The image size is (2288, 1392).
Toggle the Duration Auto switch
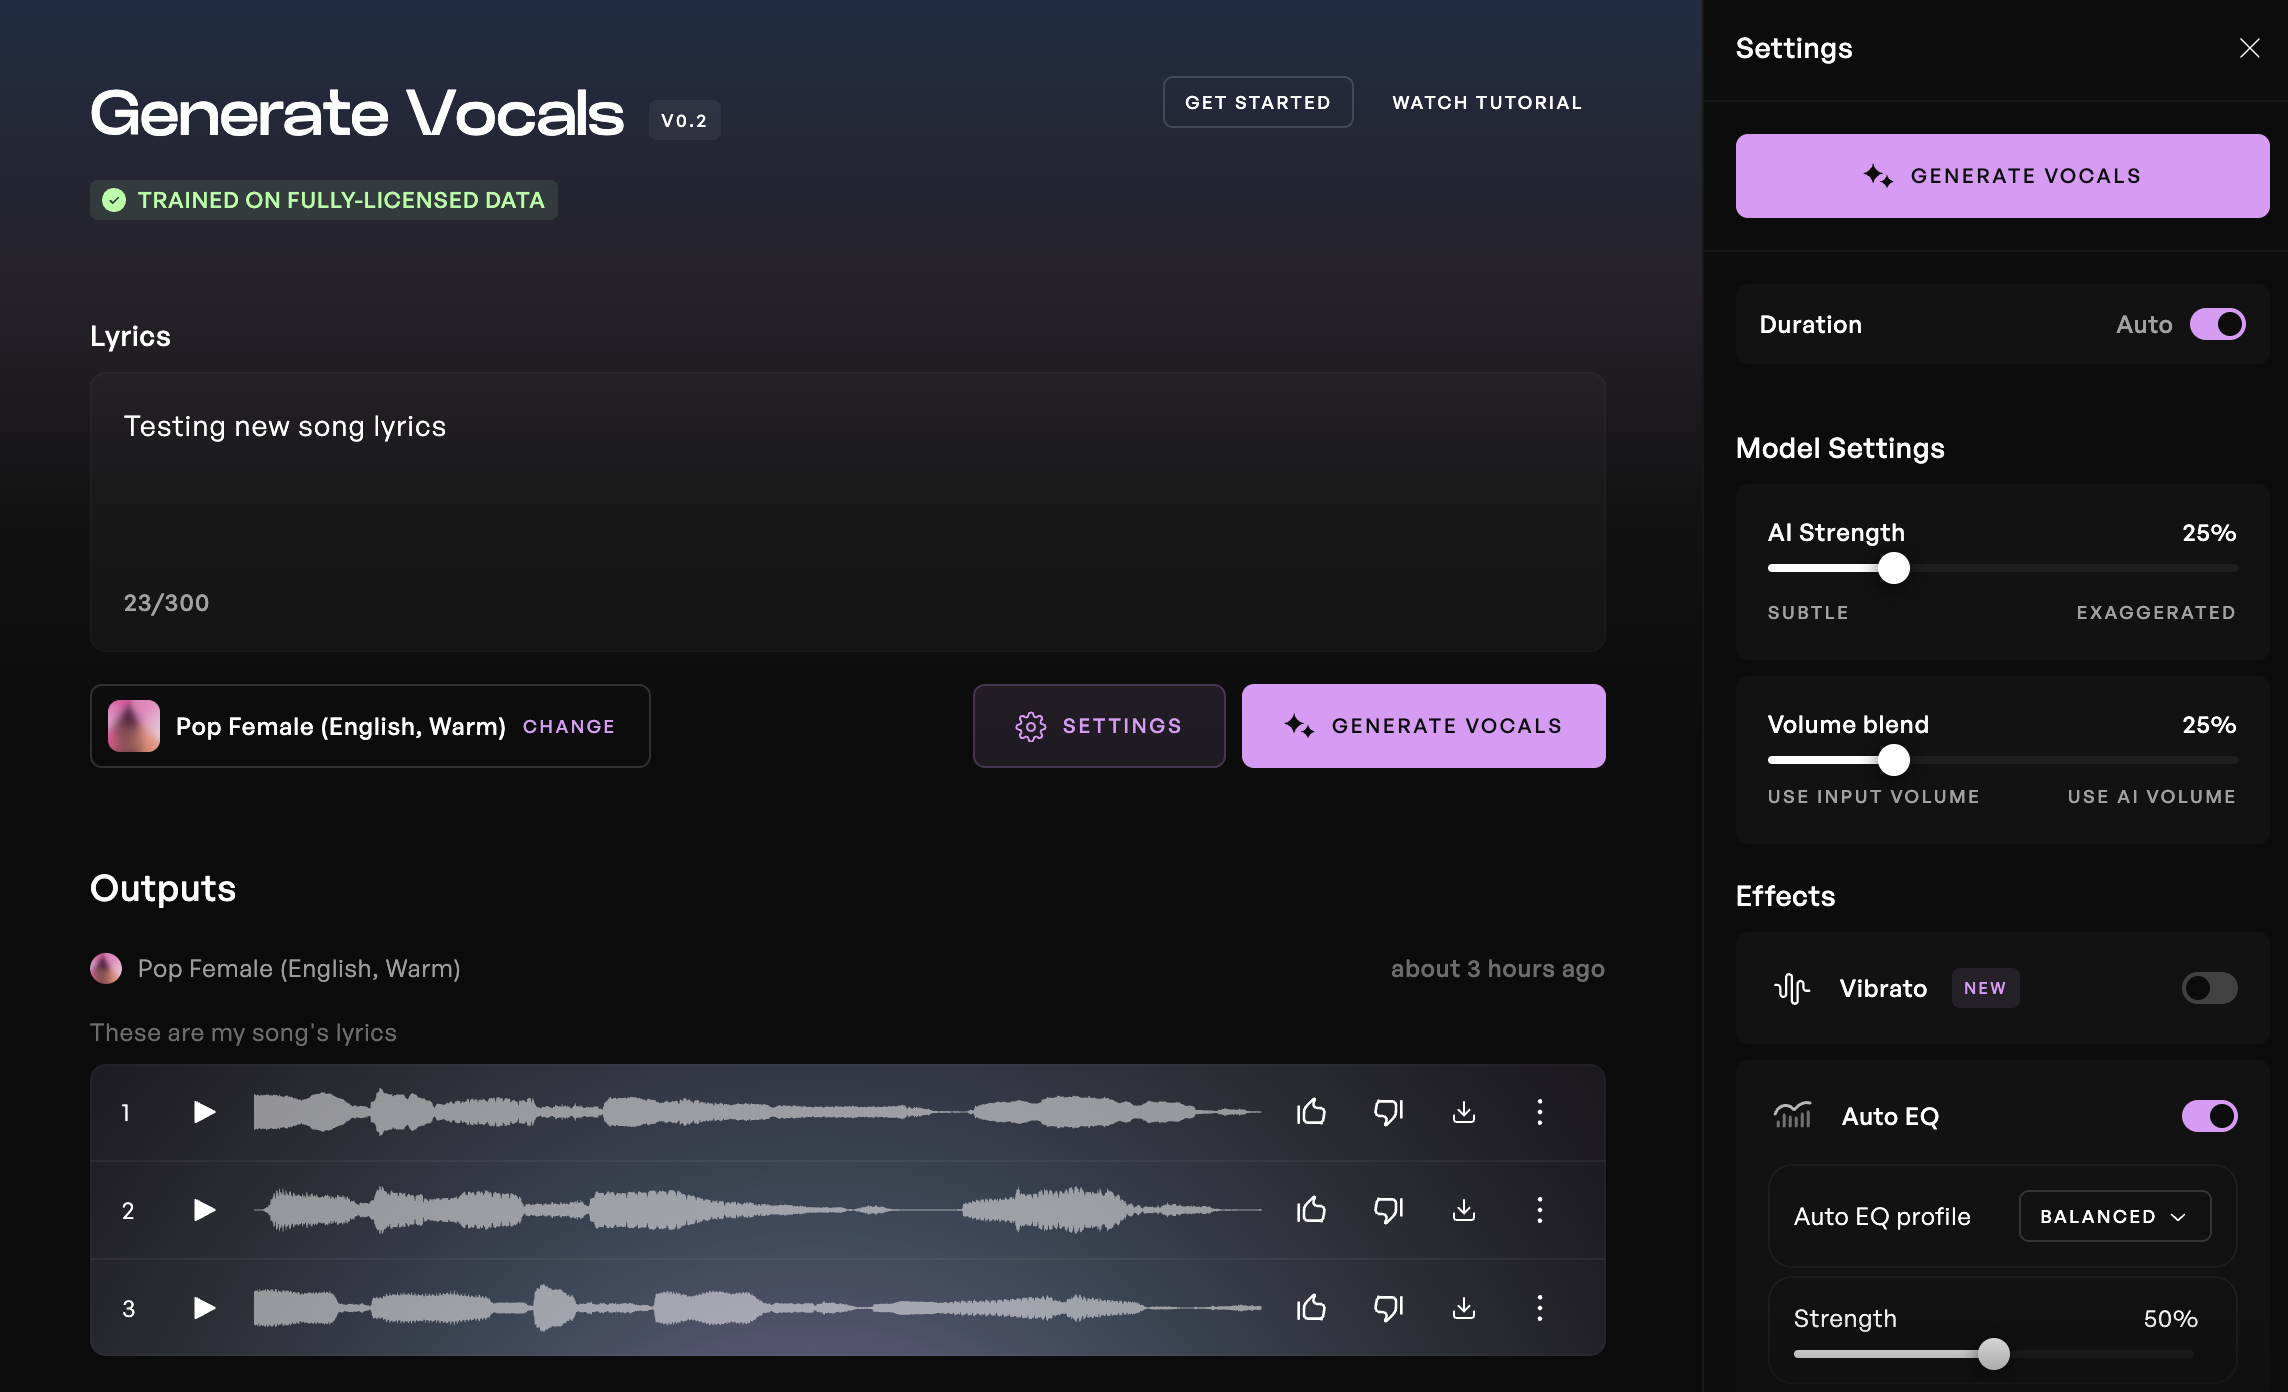pyautogui.click(x=2217, y=324)
